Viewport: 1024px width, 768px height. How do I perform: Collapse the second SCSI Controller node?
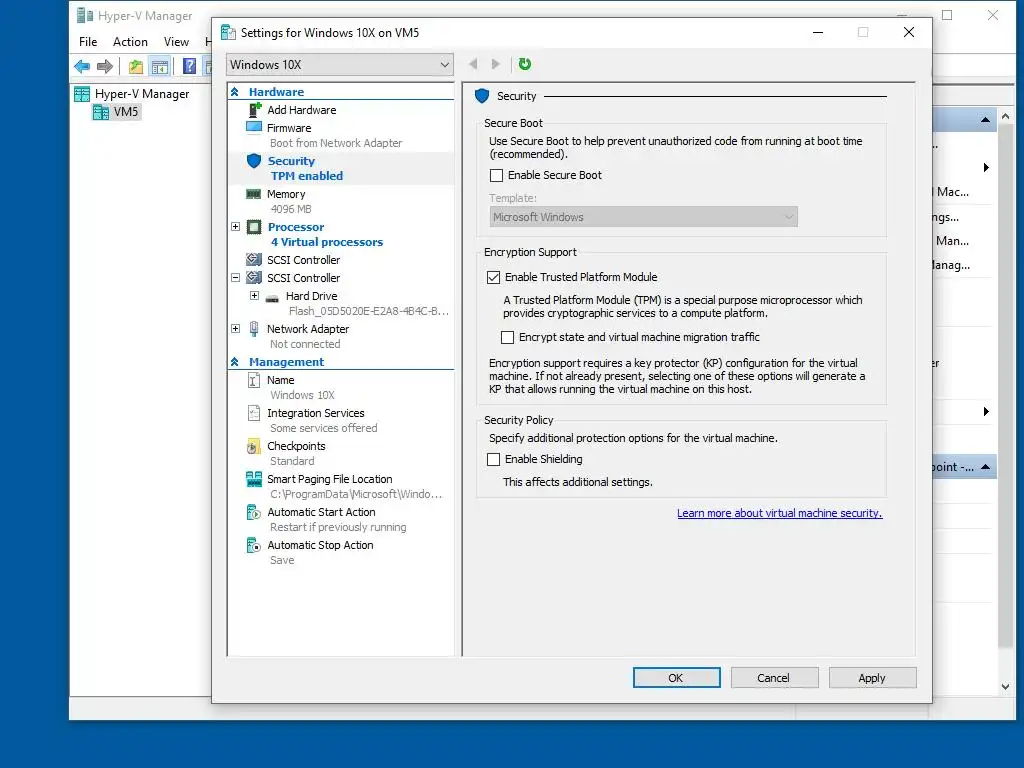point(236,278)
